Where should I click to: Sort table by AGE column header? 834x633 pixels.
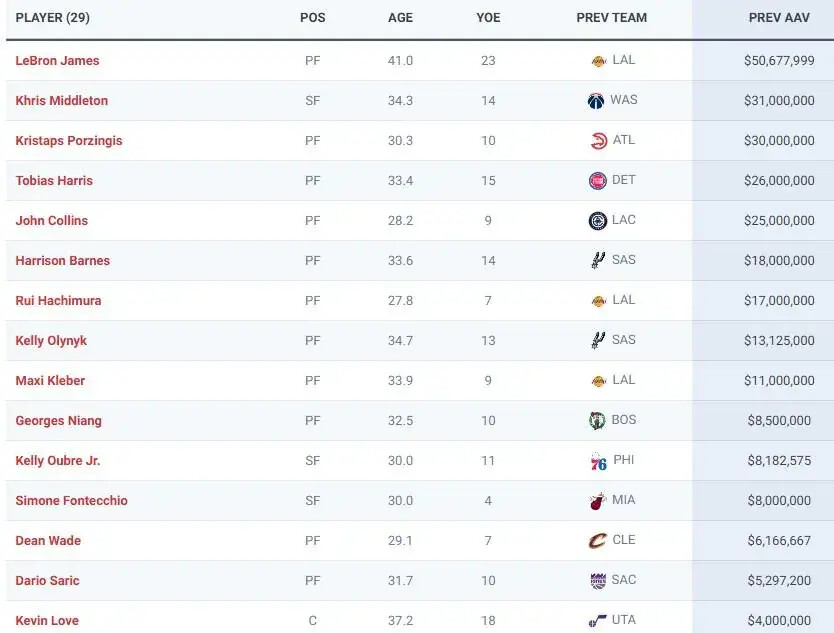point(400,18)
